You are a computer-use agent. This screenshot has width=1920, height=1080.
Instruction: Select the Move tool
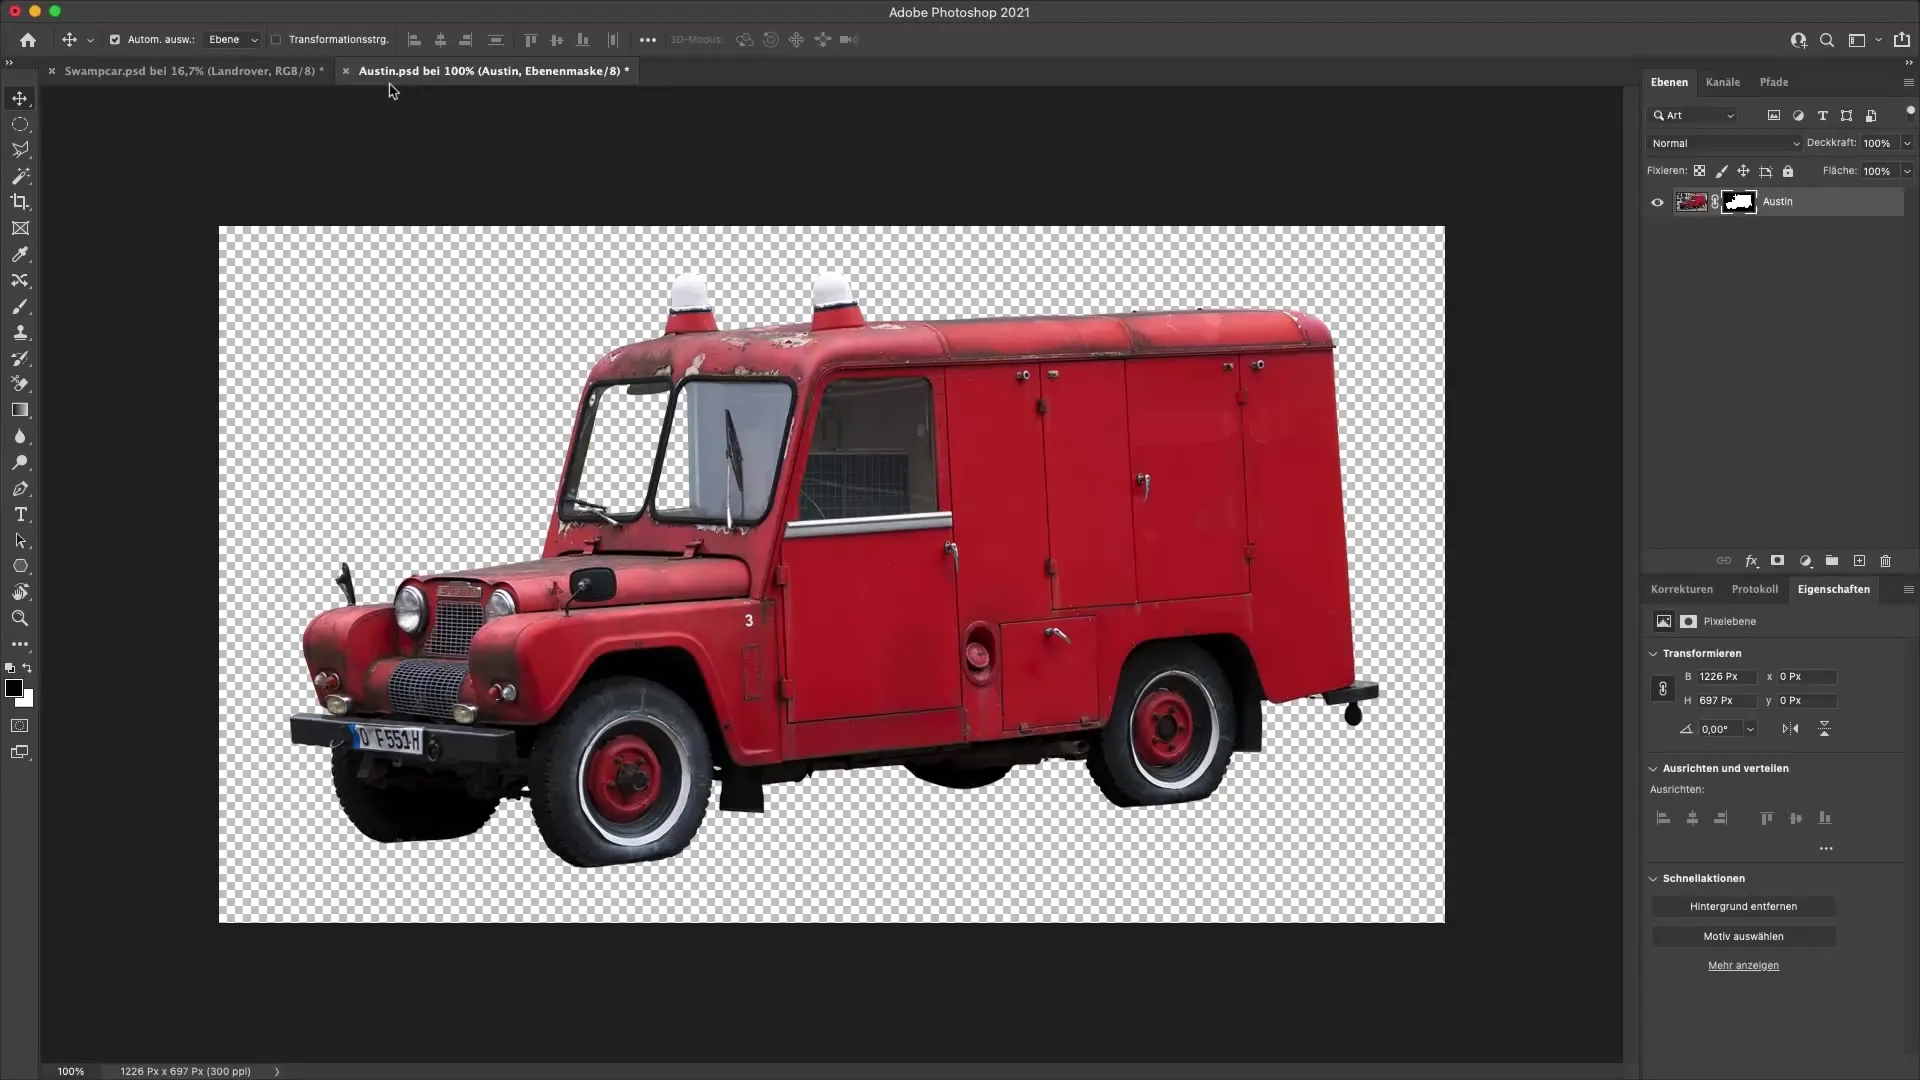[x=20, y=98]
